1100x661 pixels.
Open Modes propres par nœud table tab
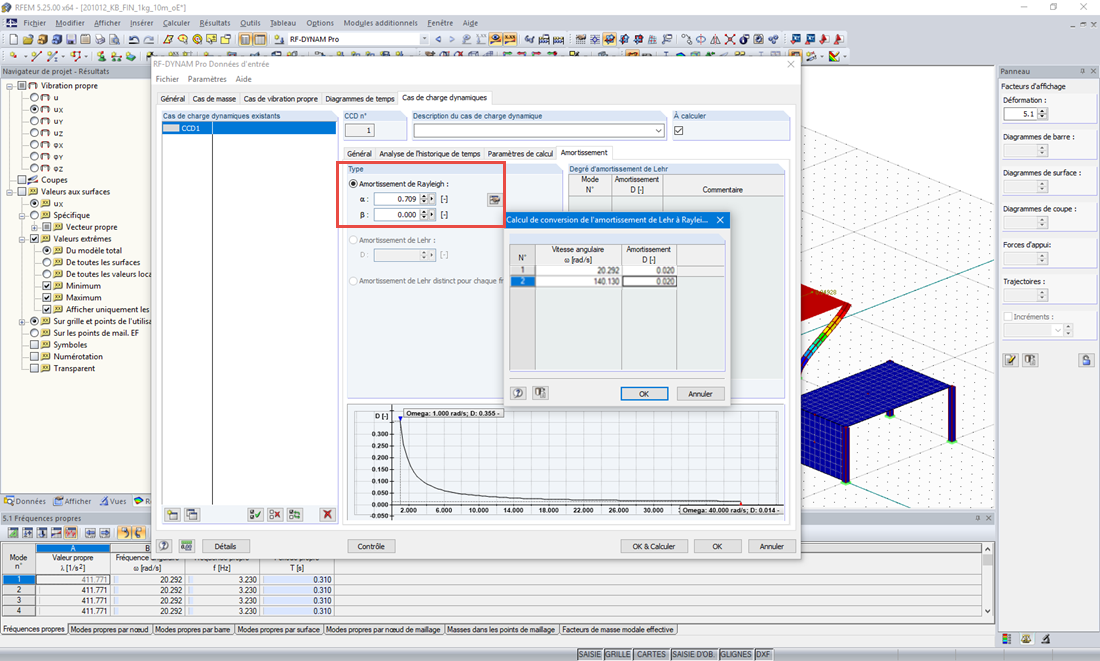coord(109,629)
